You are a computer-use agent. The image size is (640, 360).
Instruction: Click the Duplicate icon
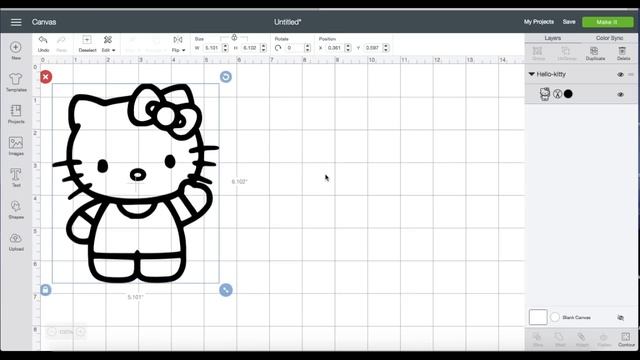point(594,51)
